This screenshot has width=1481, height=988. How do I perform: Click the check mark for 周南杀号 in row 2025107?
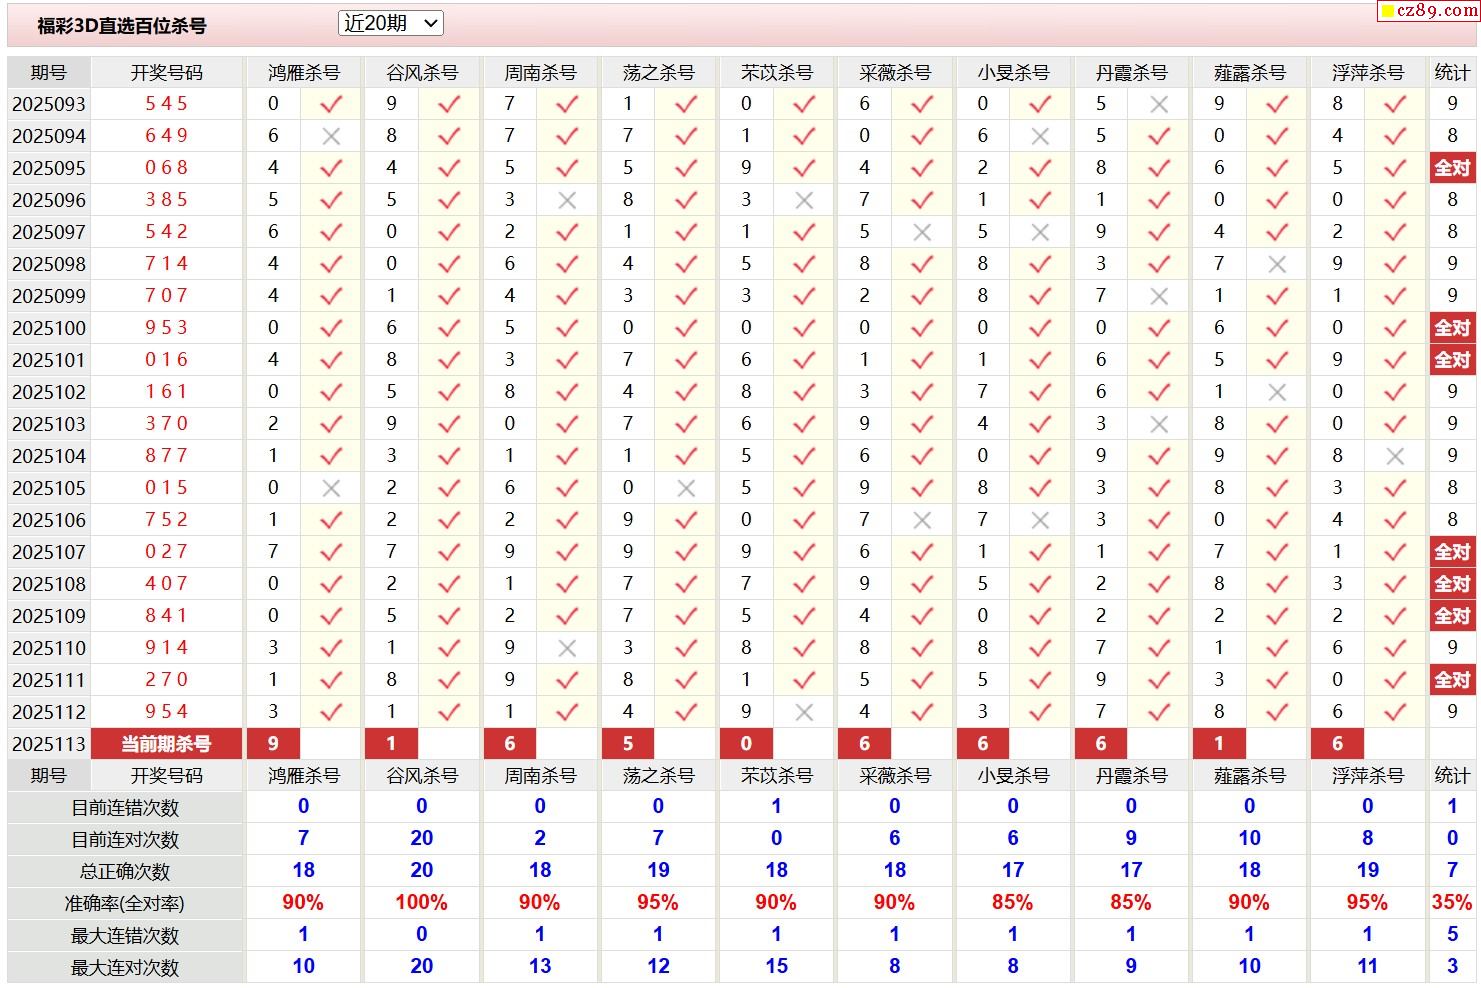pos(567,552)
